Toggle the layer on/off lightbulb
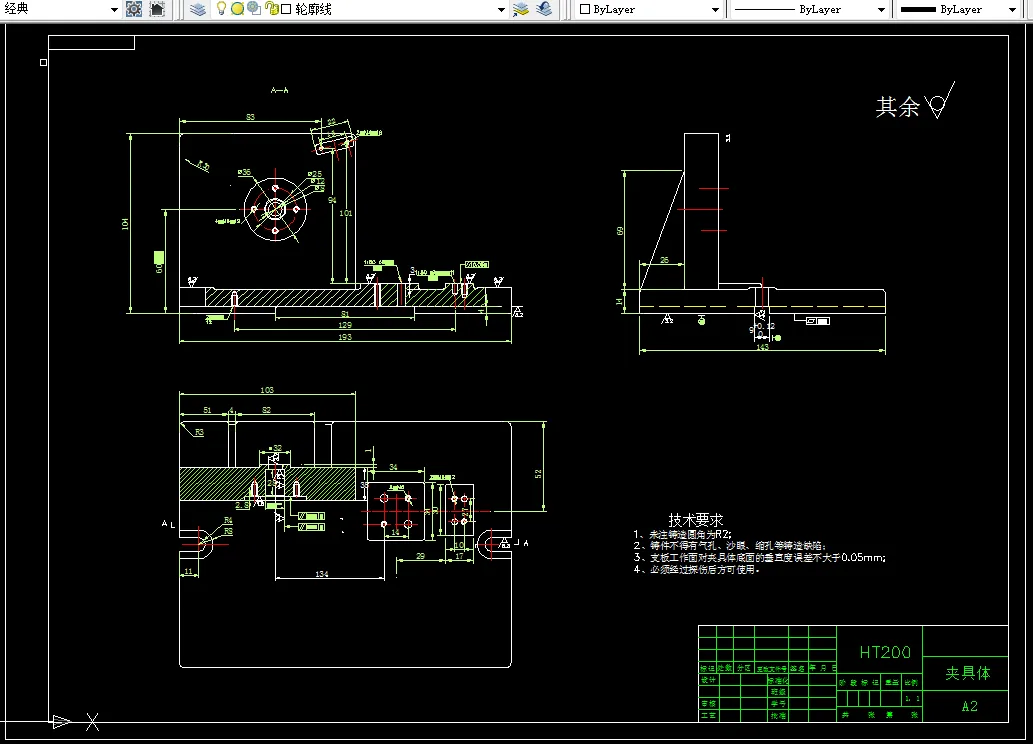Viewport: 1033px width, 744px height. click(x=222, y=9)
